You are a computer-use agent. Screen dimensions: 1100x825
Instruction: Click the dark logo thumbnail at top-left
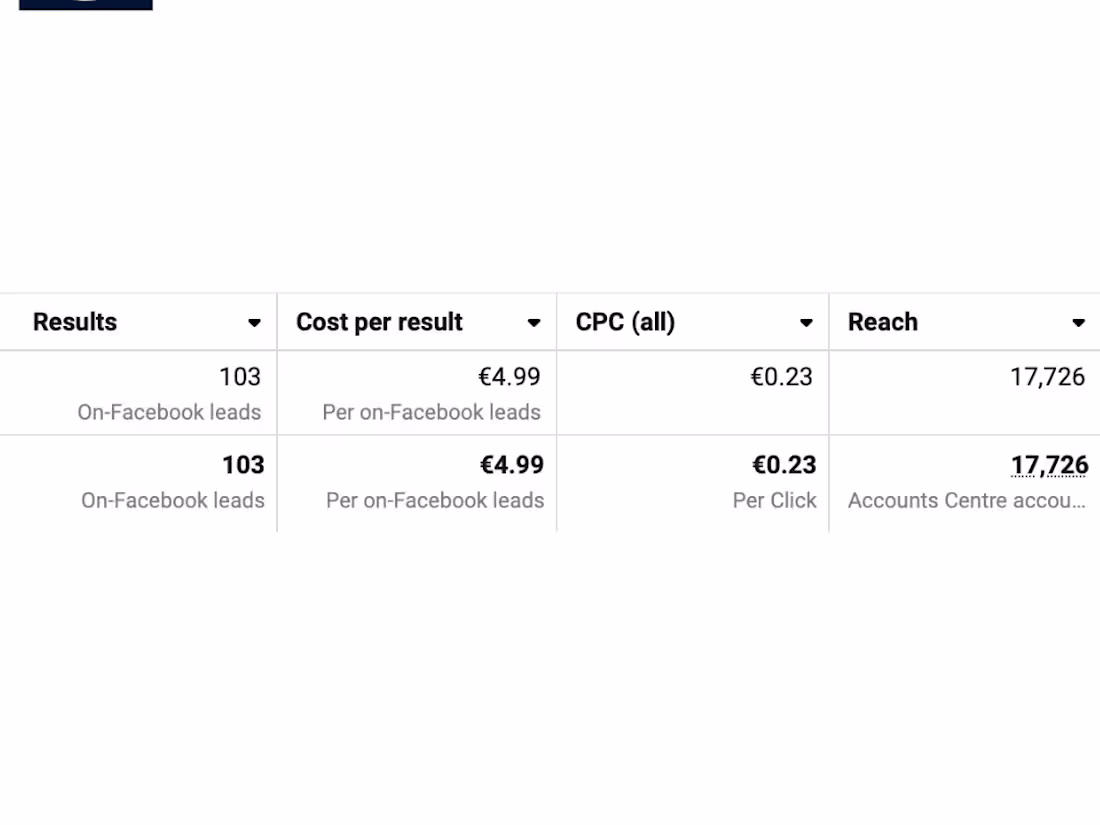click(x=86, y=5)
